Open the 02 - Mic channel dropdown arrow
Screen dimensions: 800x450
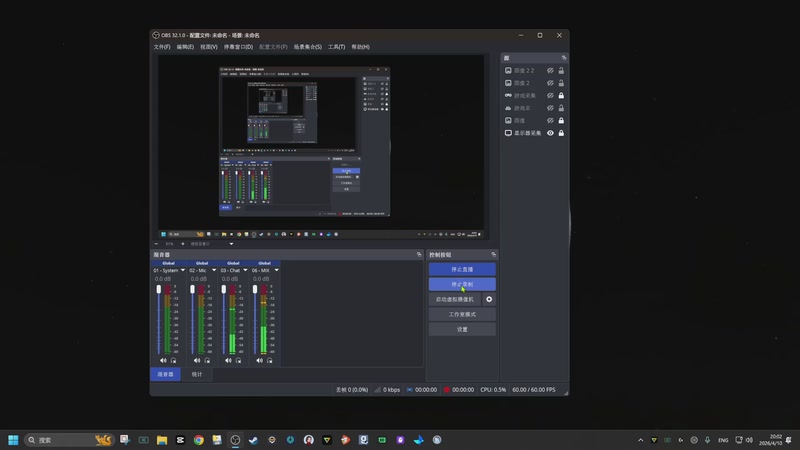click(x=215, y=270)
